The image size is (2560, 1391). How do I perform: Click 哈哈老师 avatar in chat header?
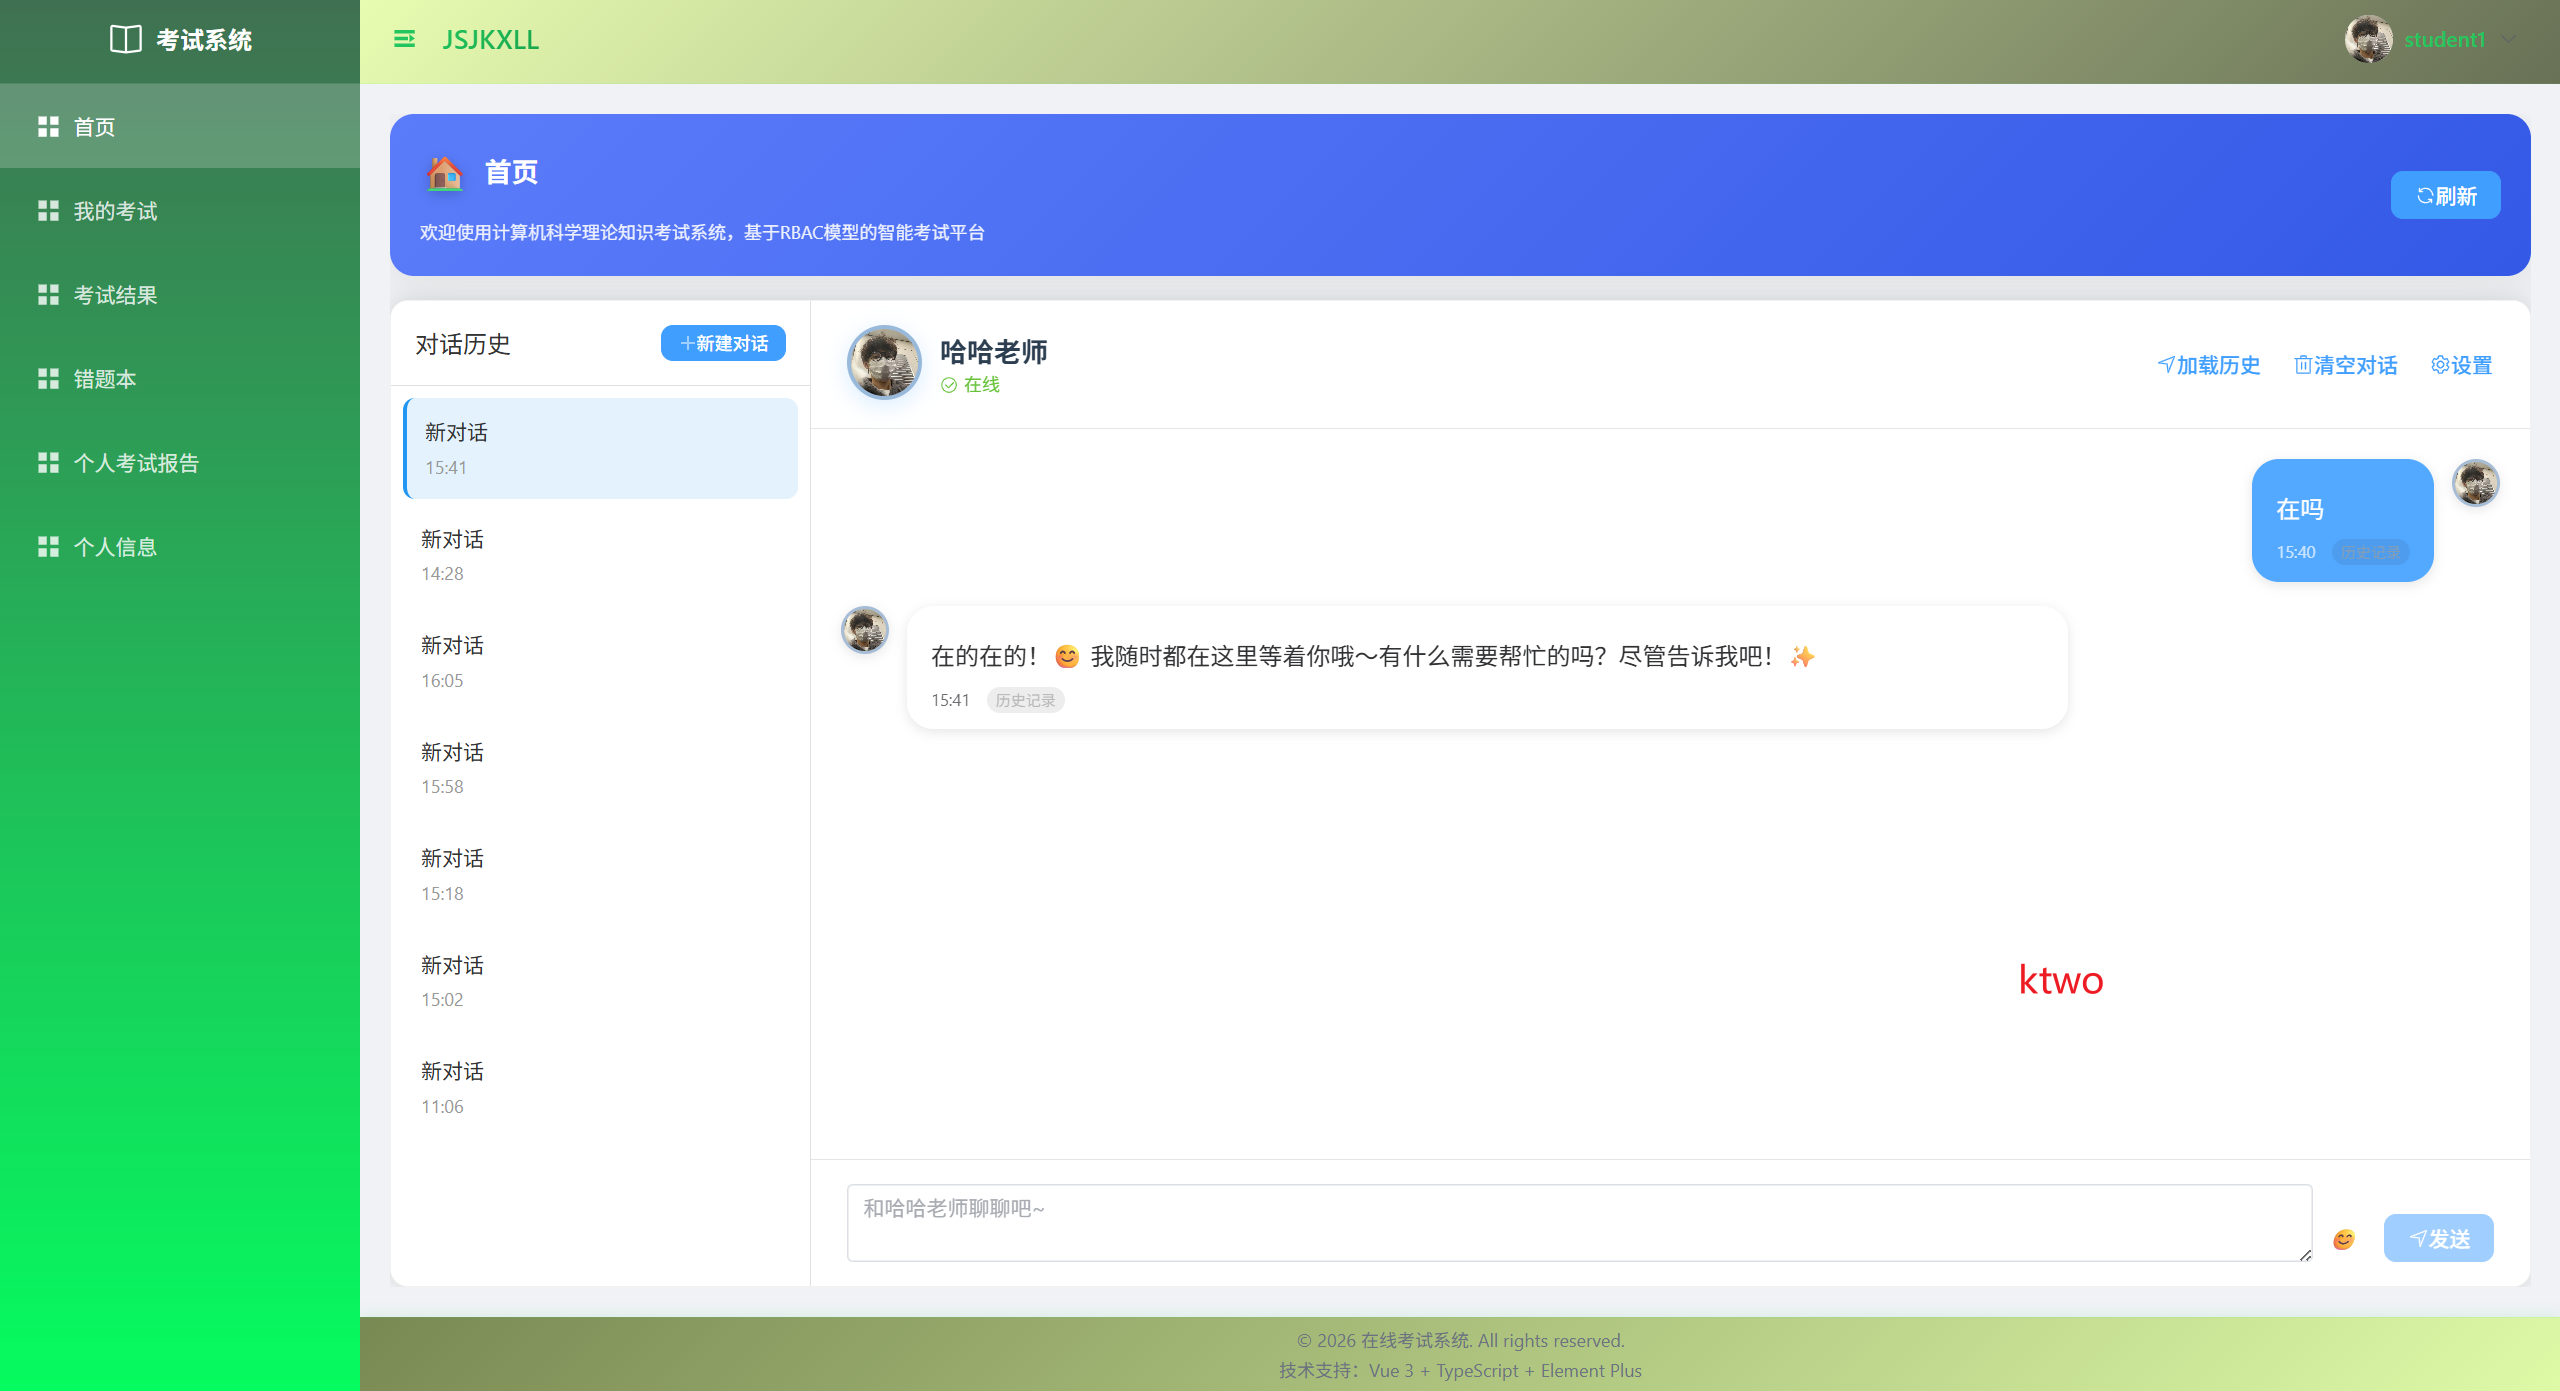coord(884,363)
